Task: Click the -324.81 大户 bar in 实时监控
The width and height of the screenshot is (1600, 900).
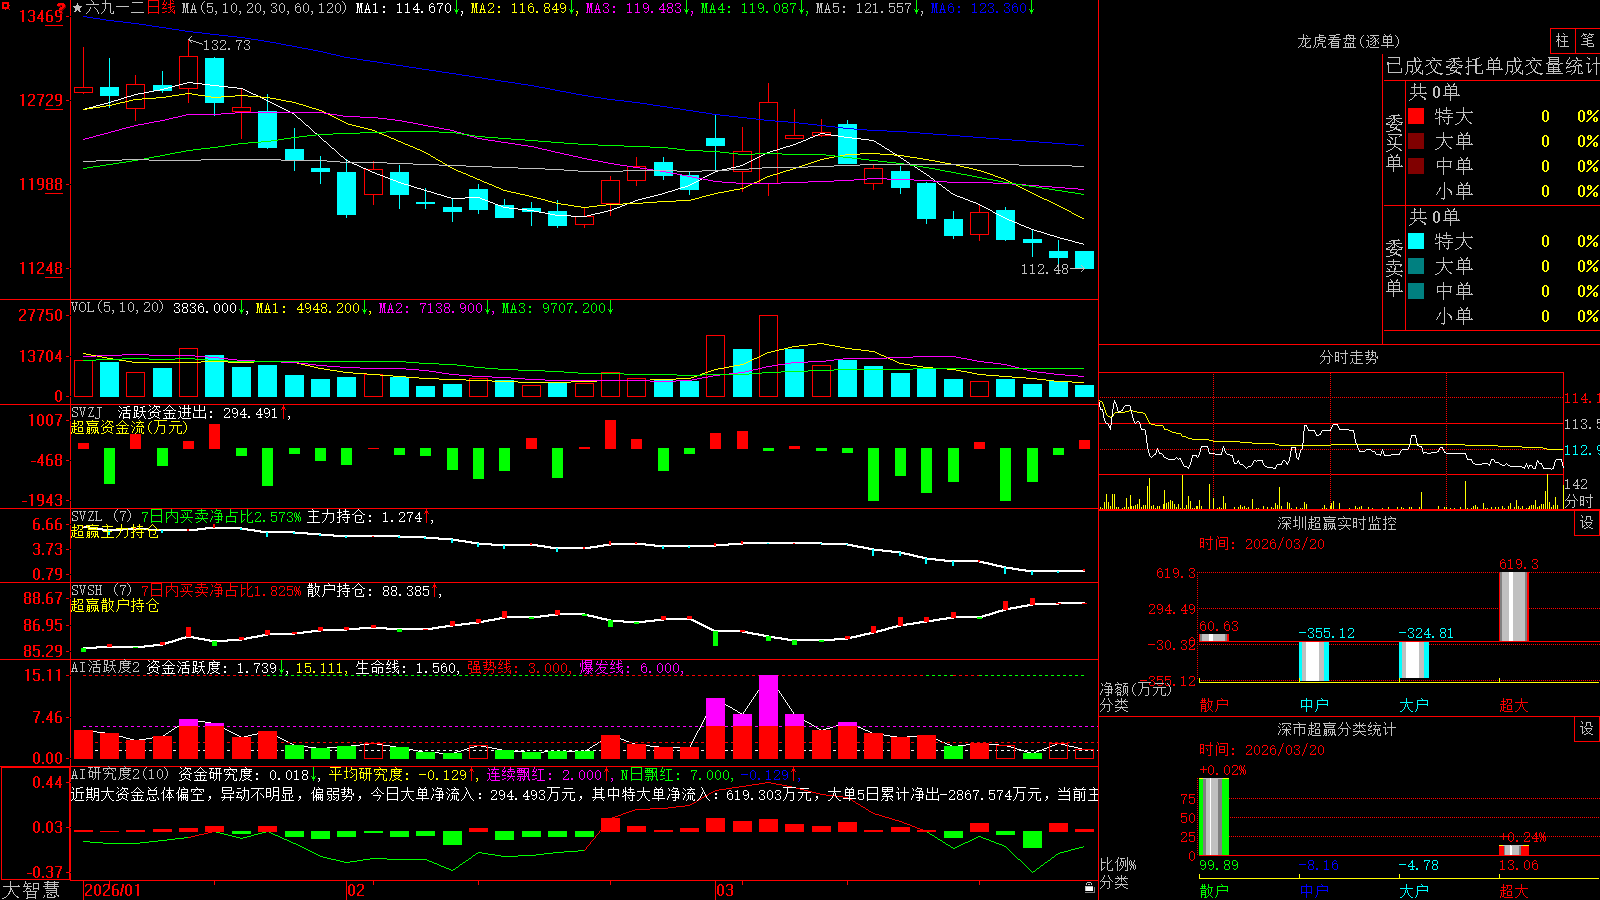Action: (x=1414, y=660)
